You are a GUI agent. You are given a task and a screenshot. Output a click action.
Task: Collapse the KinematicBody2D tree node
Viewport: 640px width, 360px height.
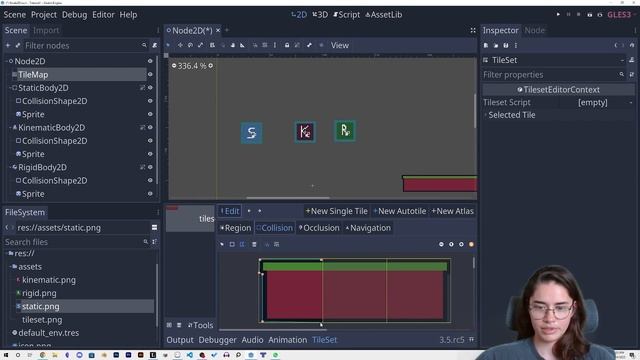coord(10,127)
